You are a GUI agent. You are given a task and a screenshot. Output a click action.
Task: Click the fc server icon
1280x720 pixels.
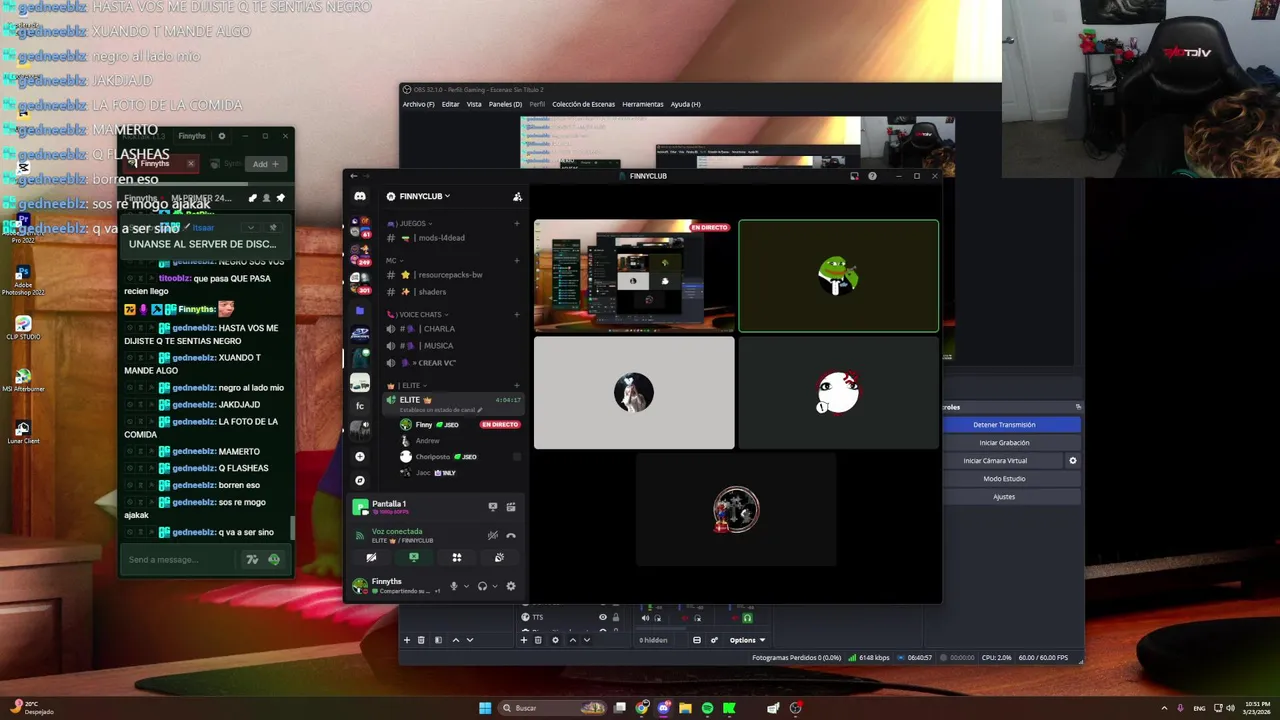click(360, 406)
